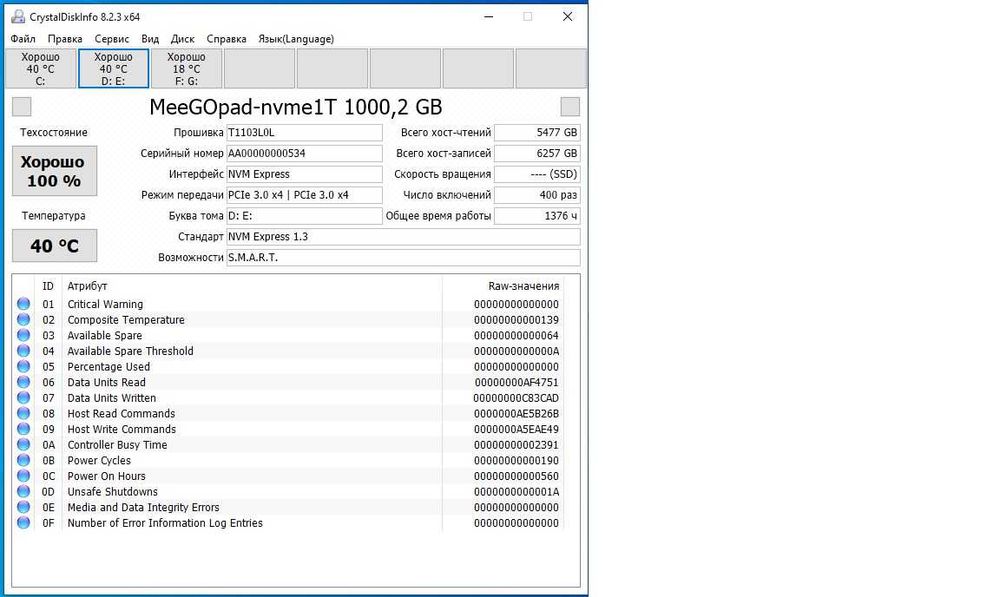Screen dimensions: 1000x597
Task: Open the Диск menu
Action: coord(182,39)
